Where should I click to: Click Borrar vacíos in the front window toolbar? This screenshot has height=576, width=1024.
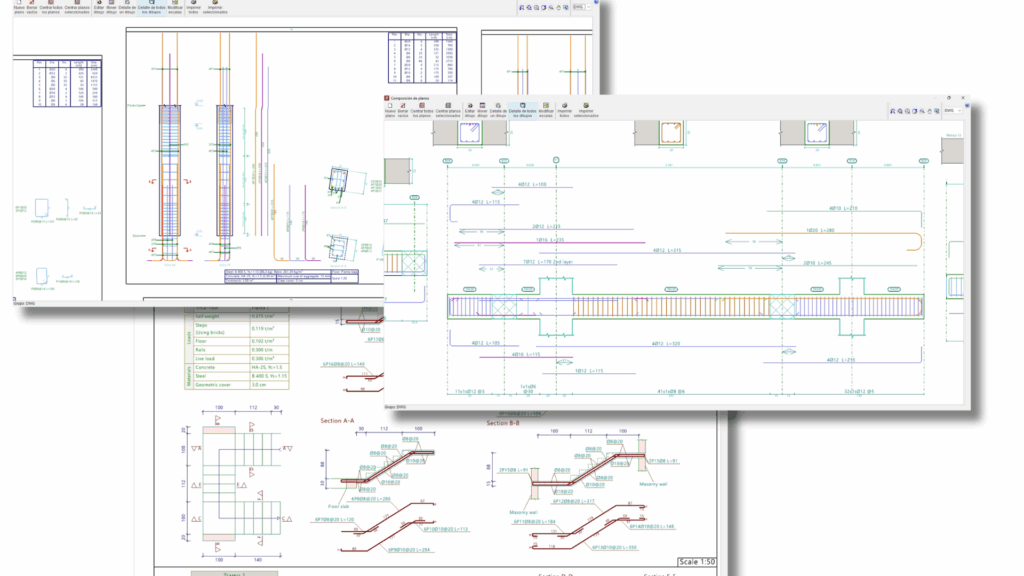point(403,110)
